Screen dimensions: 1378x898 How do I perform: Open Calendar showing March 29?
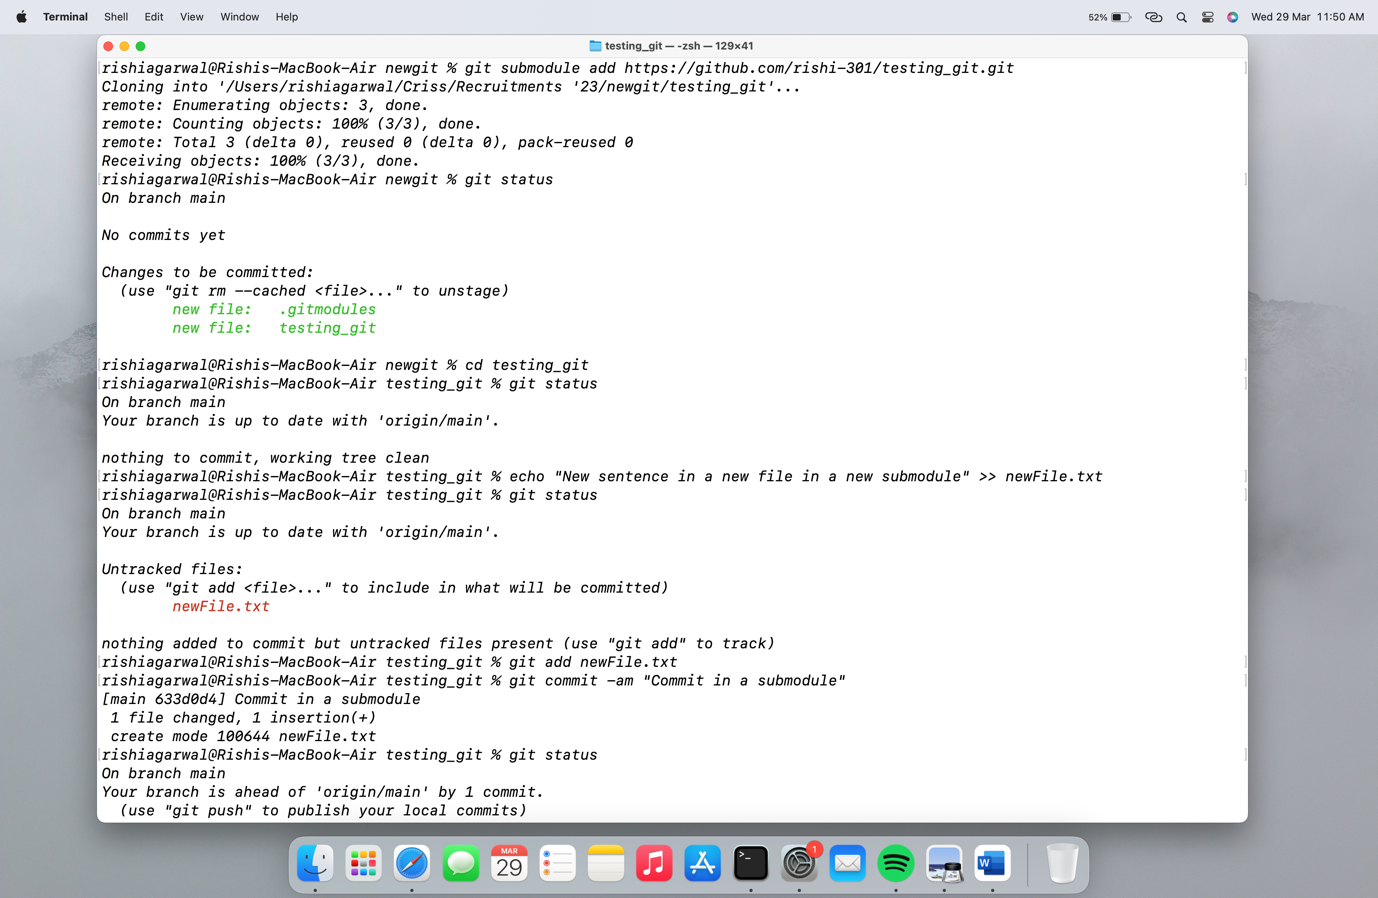point(509,862)
